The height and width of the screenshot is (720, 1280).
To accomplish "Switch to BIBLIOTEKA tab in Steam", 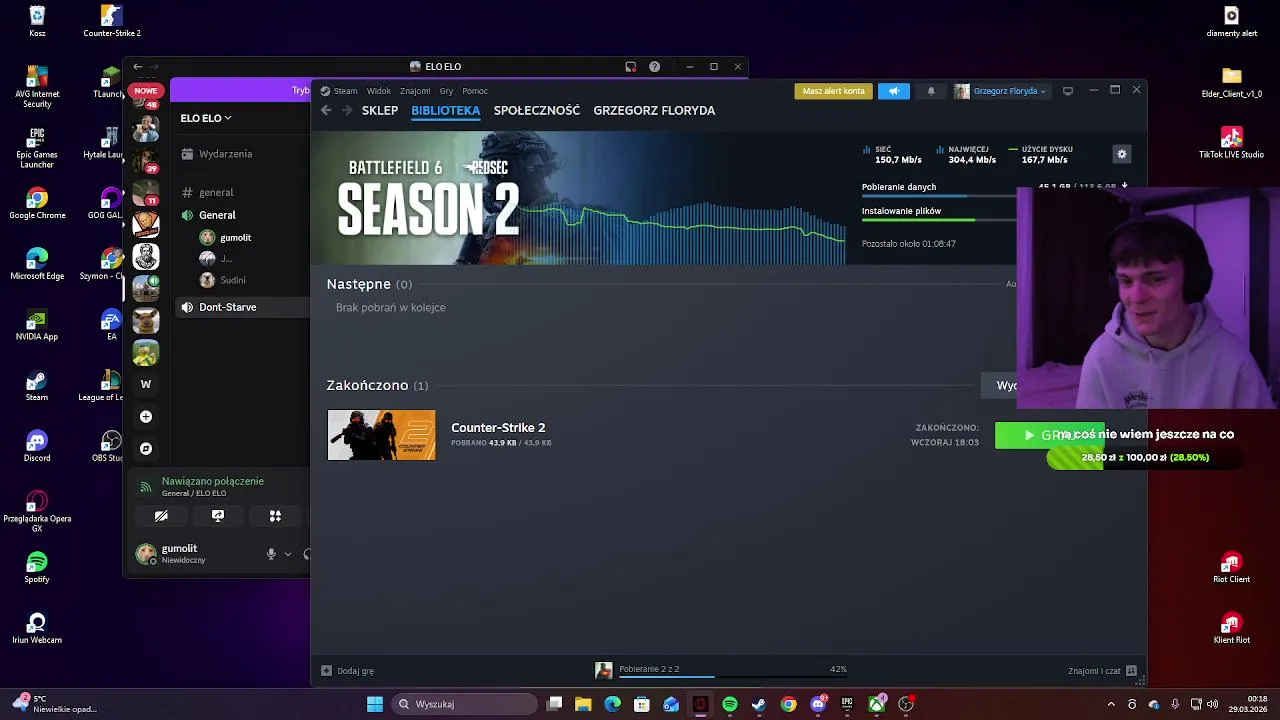I will point(446,110).
